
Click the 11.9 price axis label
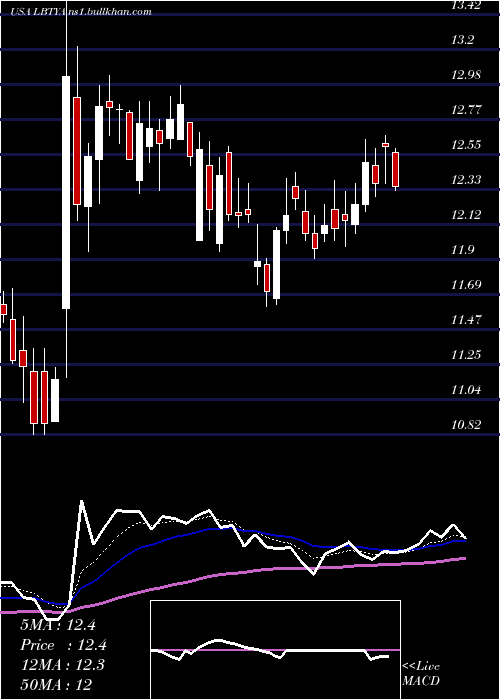click(x=462, y=250)
